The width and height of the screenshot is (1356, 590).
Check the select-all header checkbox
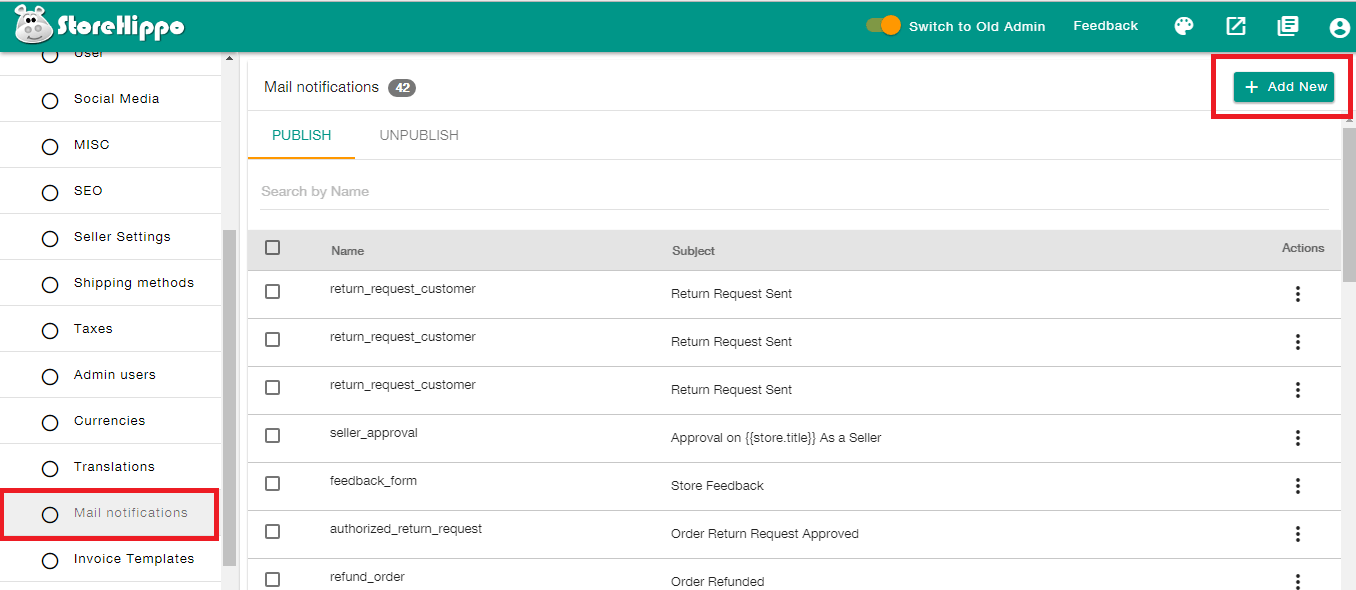(x=272, y=248)
